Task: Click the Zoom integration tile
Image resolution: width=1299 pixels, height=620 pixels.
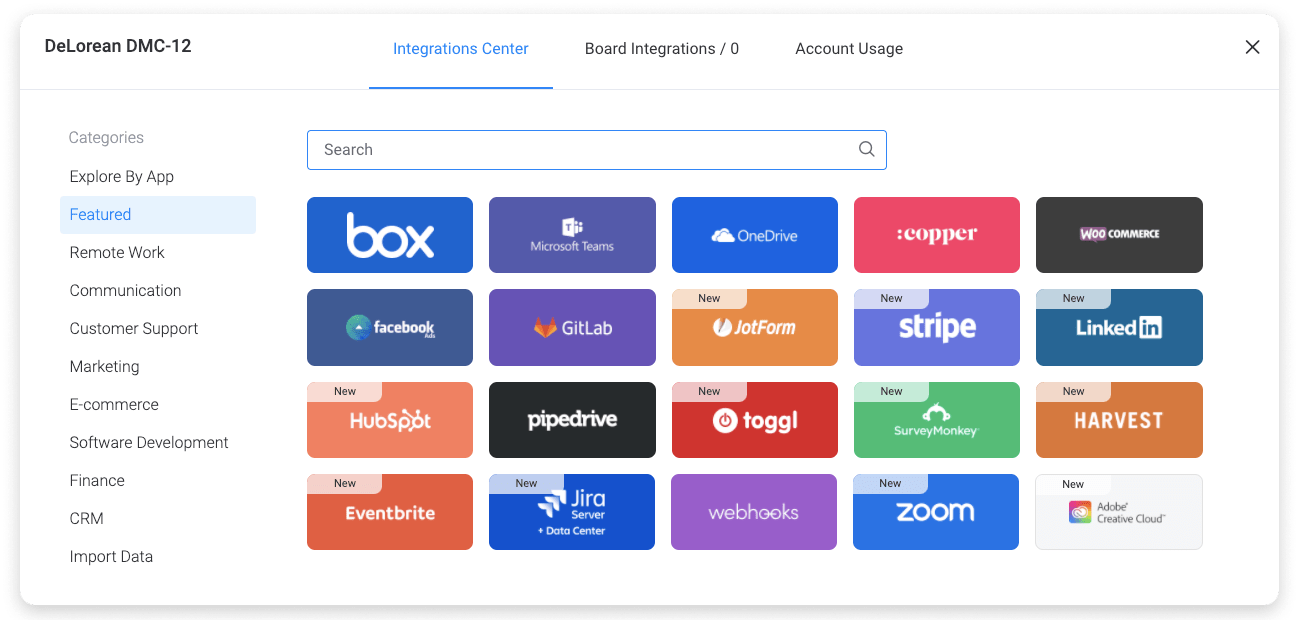Action: click(x=936, y=512)
